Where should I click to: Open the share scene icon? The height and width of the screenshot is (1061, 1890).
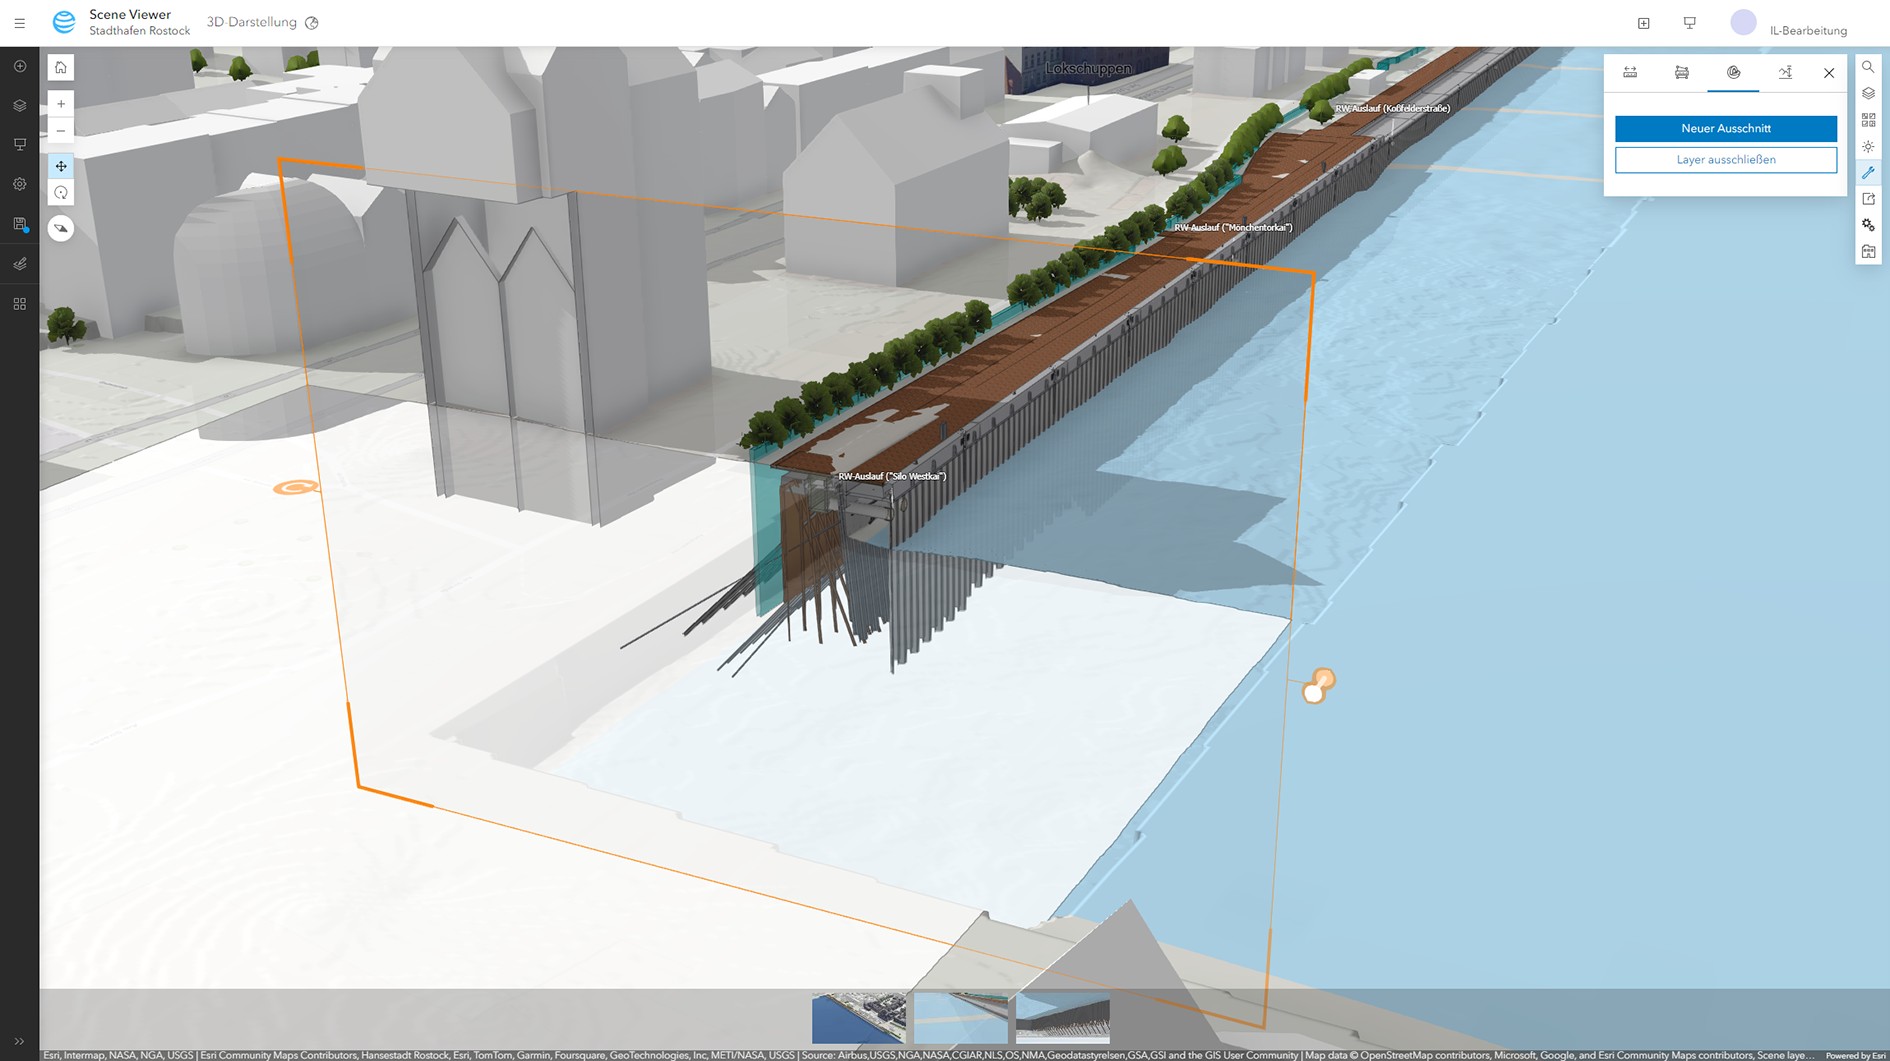pyautogui.click(x=1868, y=199)
